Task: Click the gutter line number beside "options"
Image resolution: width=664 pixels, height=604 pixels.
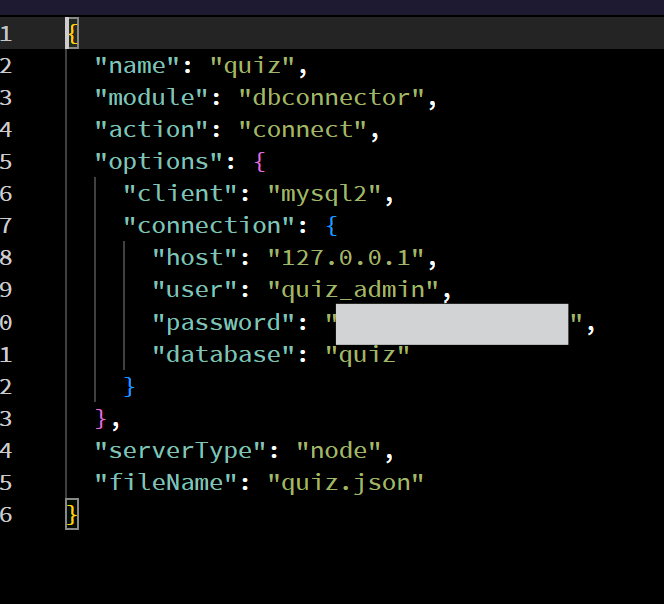Action: [x=6, y=162]
